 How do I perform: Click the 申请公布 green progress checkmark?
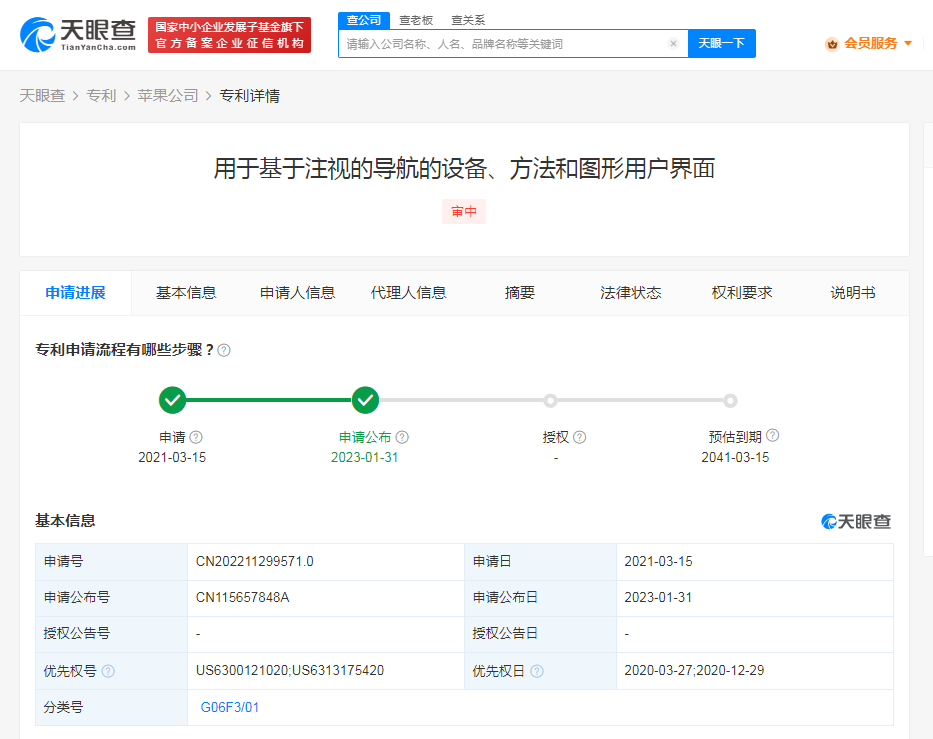(x=366, y=401)
